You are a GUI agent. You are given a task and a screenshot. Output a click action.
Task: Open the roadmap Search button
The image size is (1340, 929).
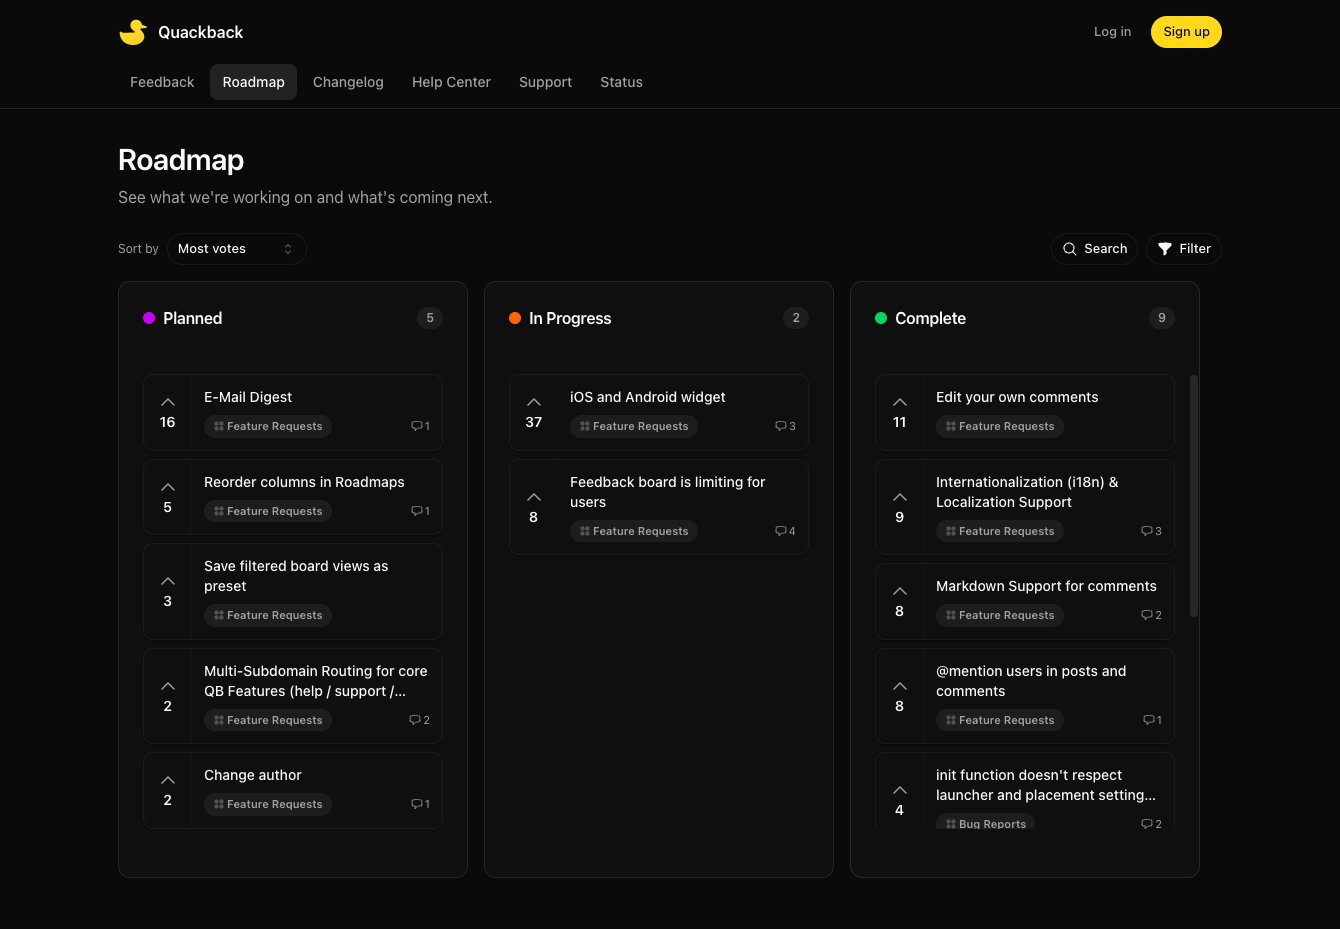click(1094, 249)
